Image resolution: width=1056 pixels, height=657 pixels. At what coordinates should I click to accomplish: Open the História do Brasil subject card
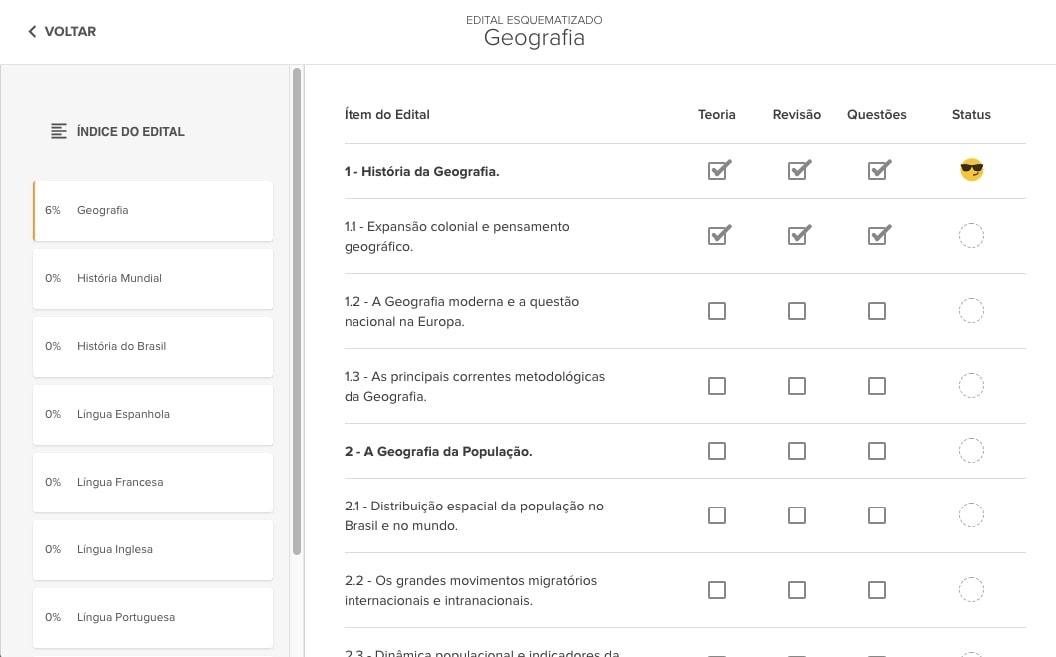click(153, 347)
